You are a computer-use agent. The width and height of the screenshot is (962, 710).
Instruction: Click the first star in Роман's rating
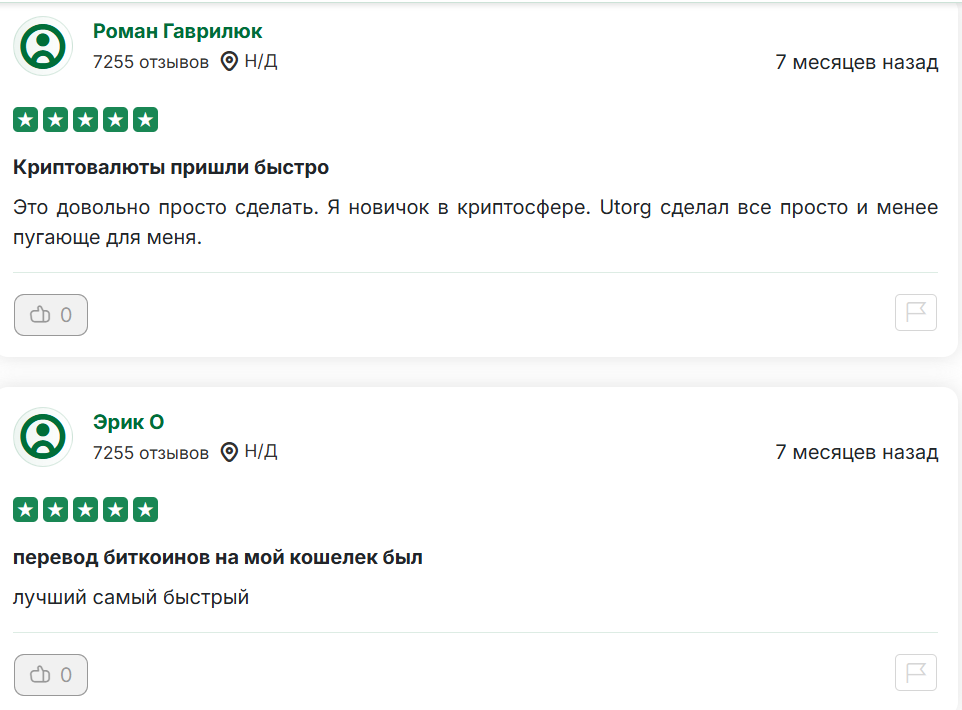click(x=25, y=119)
